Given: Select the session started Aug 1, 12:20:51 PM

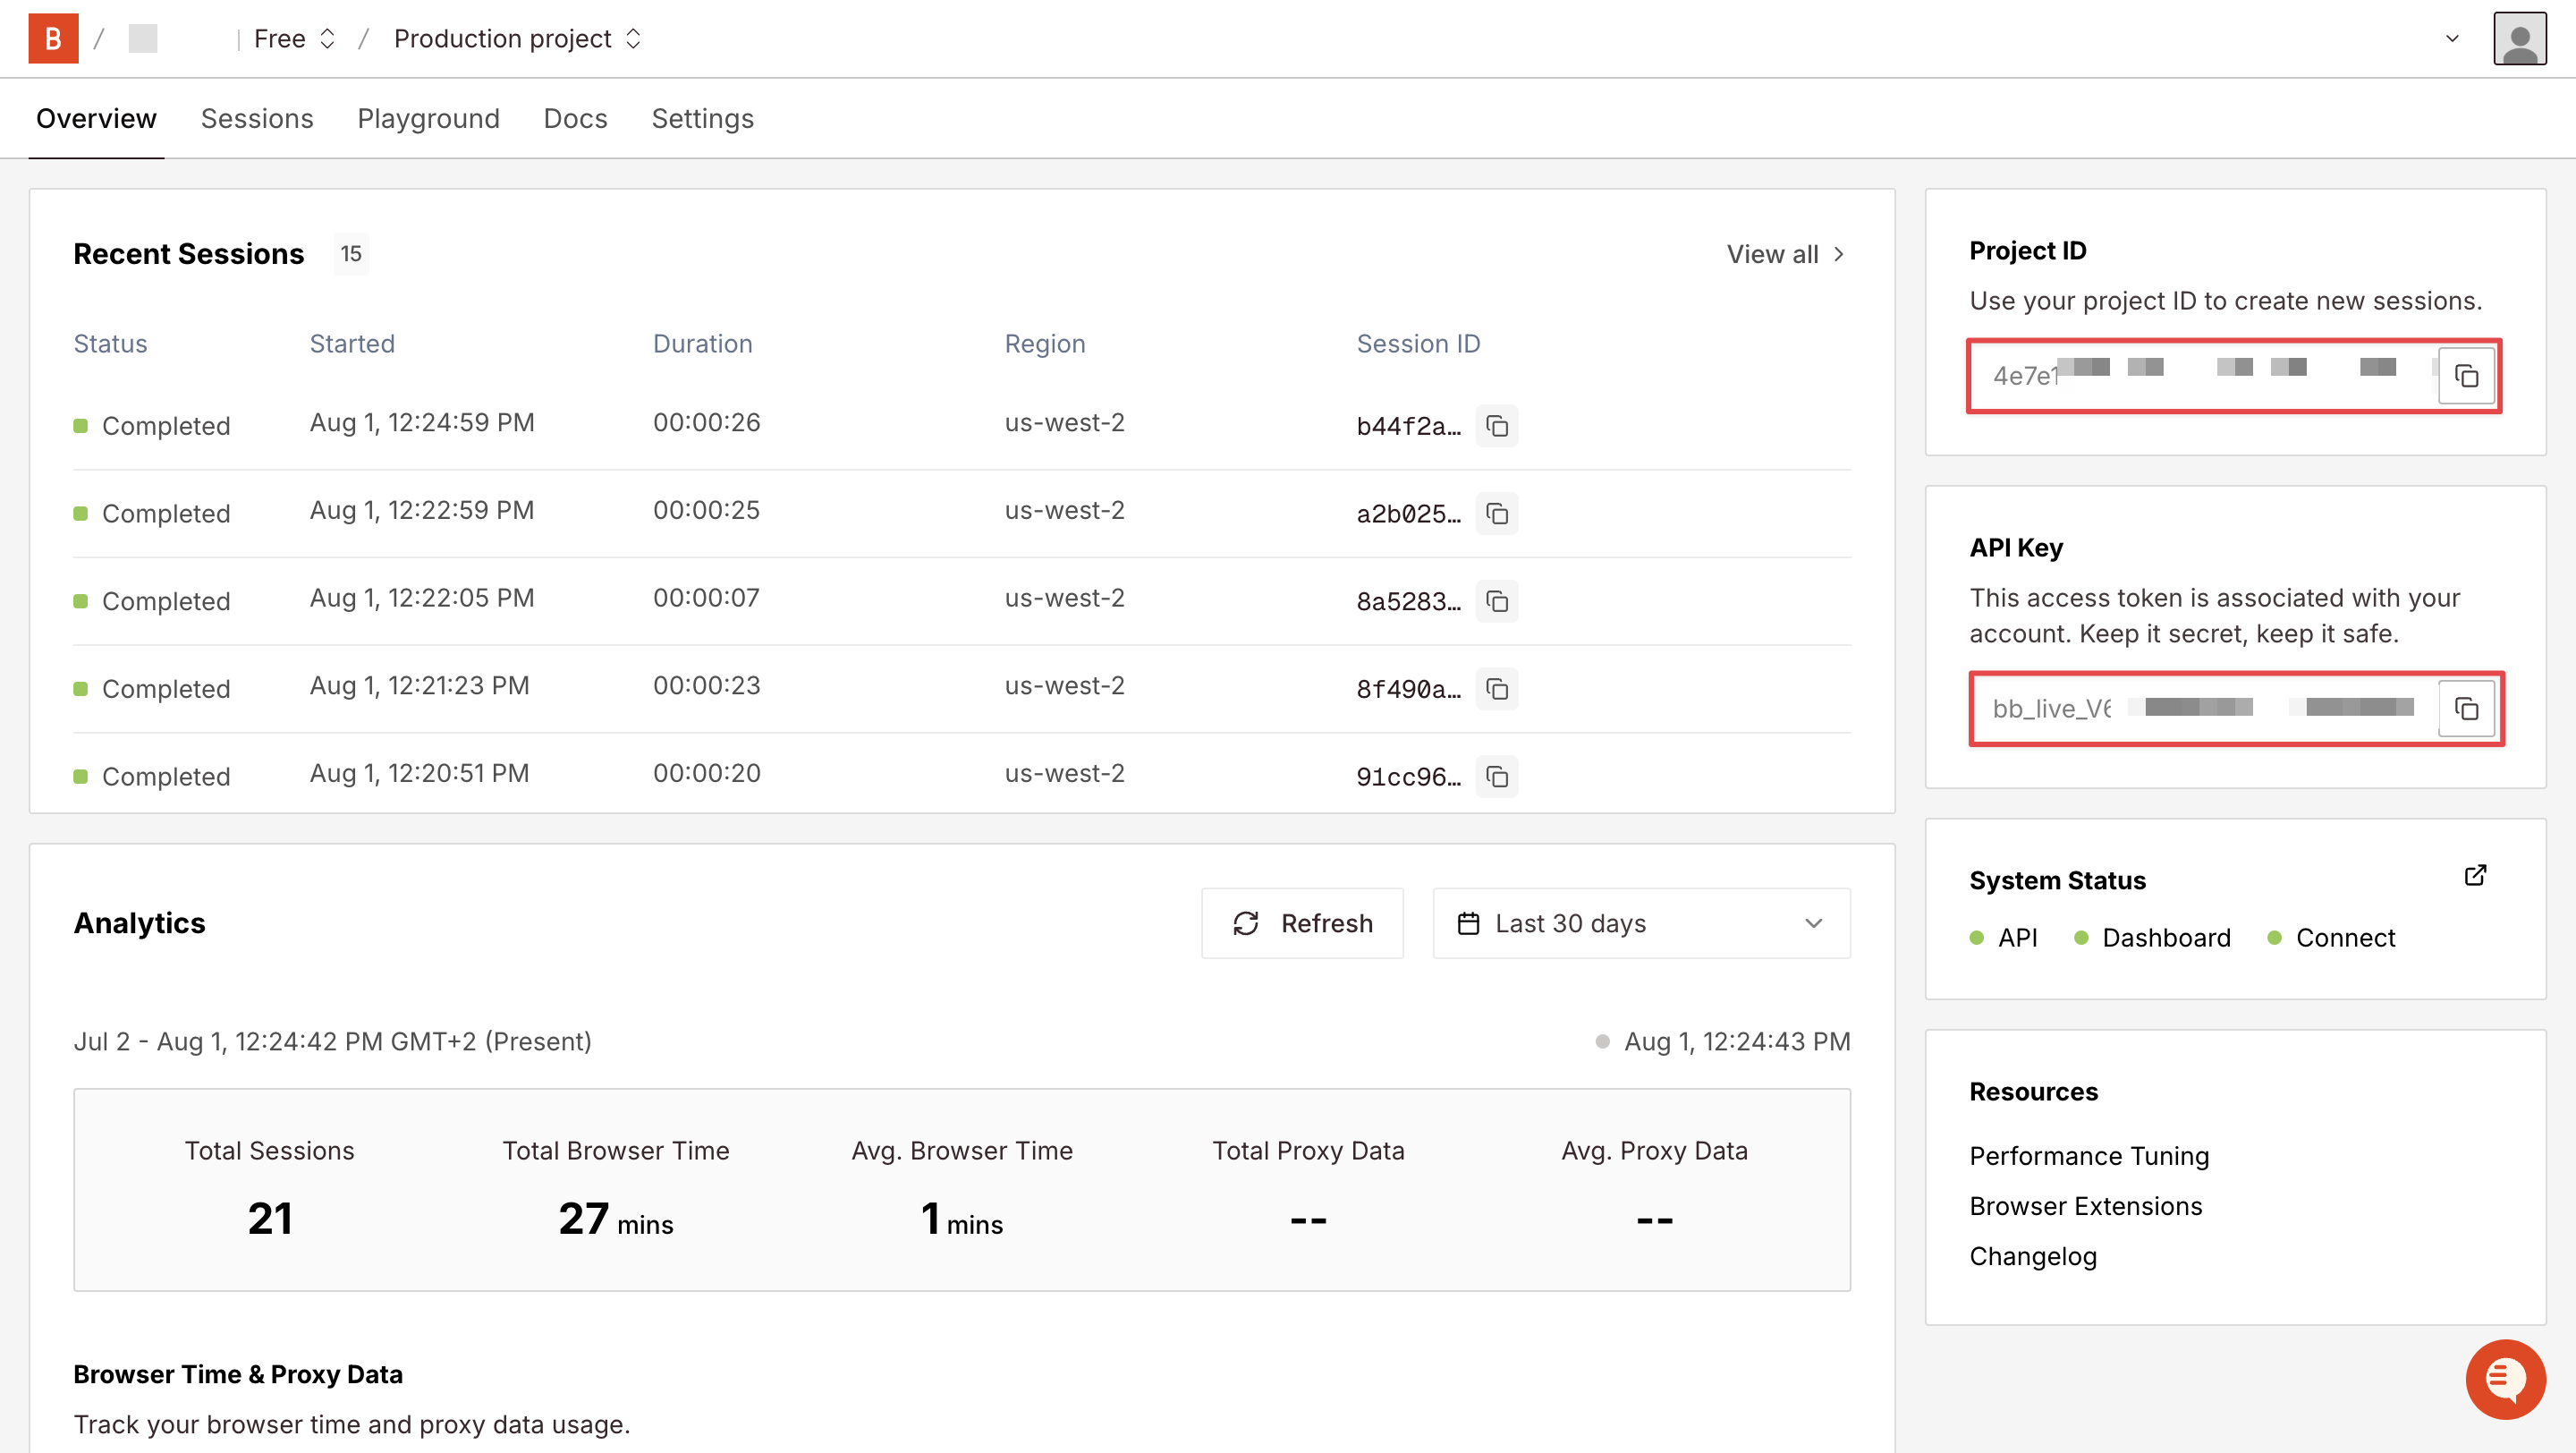Looking at the screenshot, I should point(961,774).
